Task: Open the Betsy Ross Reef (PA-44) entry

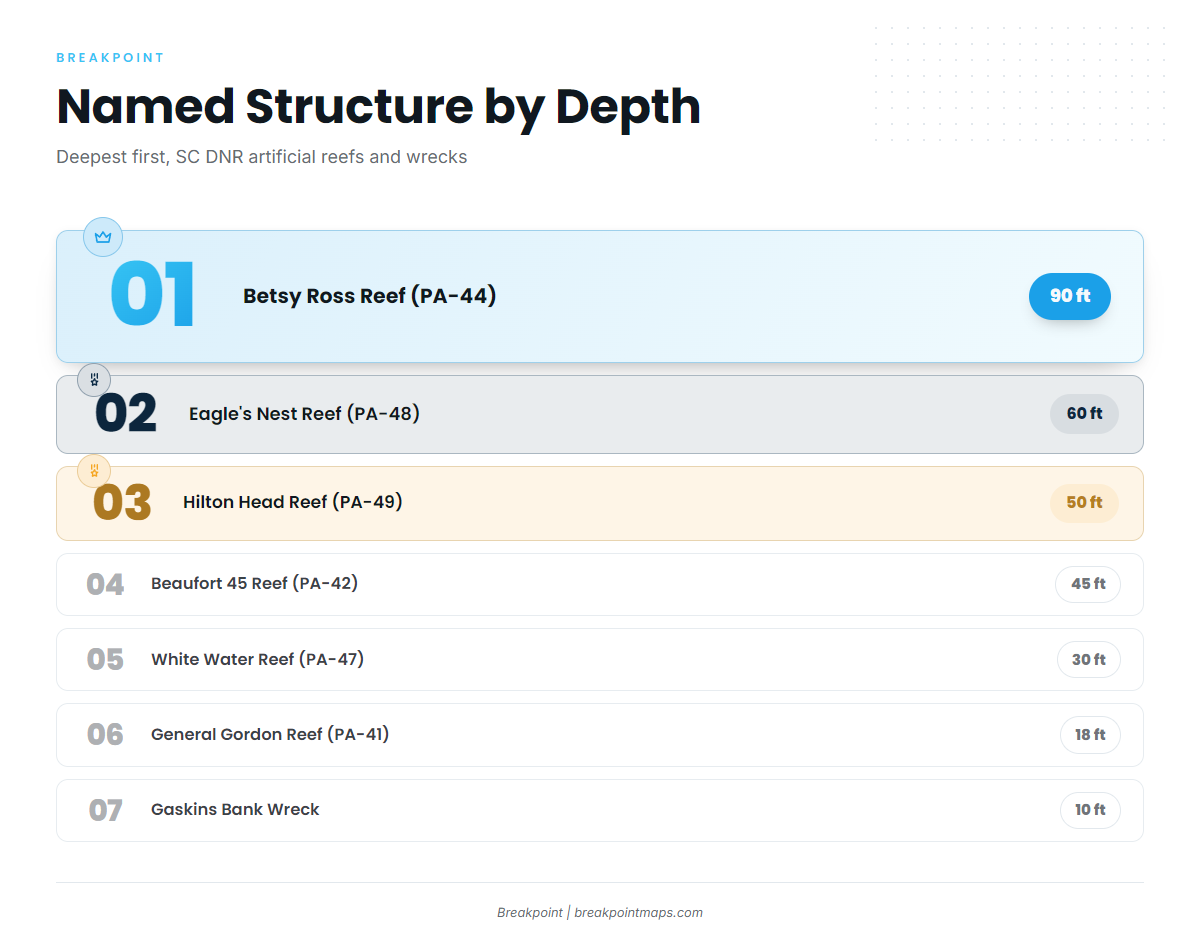Action: click(x=600, y=297)
